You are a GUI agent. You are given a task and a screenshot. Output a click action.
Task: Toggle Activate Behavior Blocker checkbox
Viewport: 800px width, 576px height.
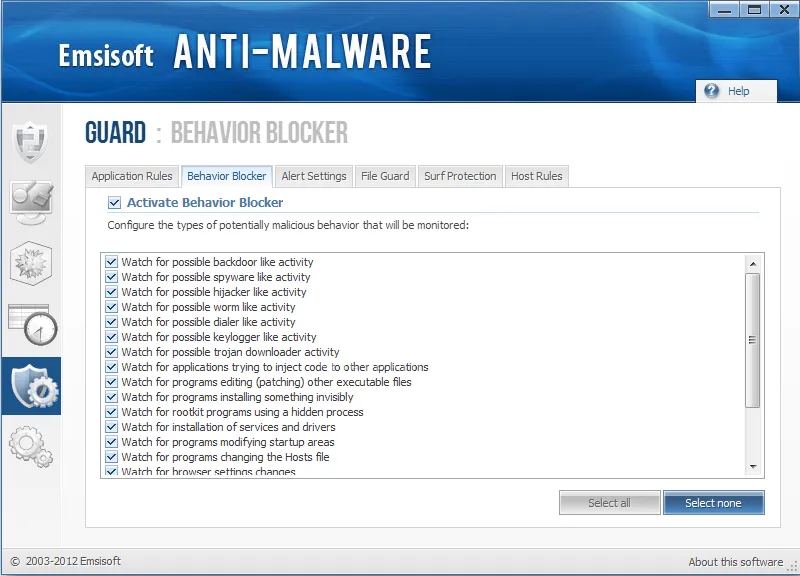pyautogui.click(x=114, y=203)
